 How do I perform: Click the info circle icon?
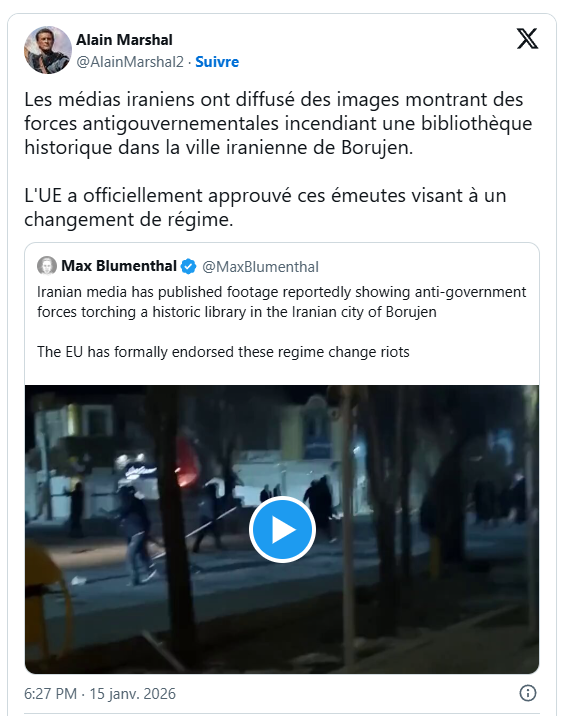click(528, 693)
